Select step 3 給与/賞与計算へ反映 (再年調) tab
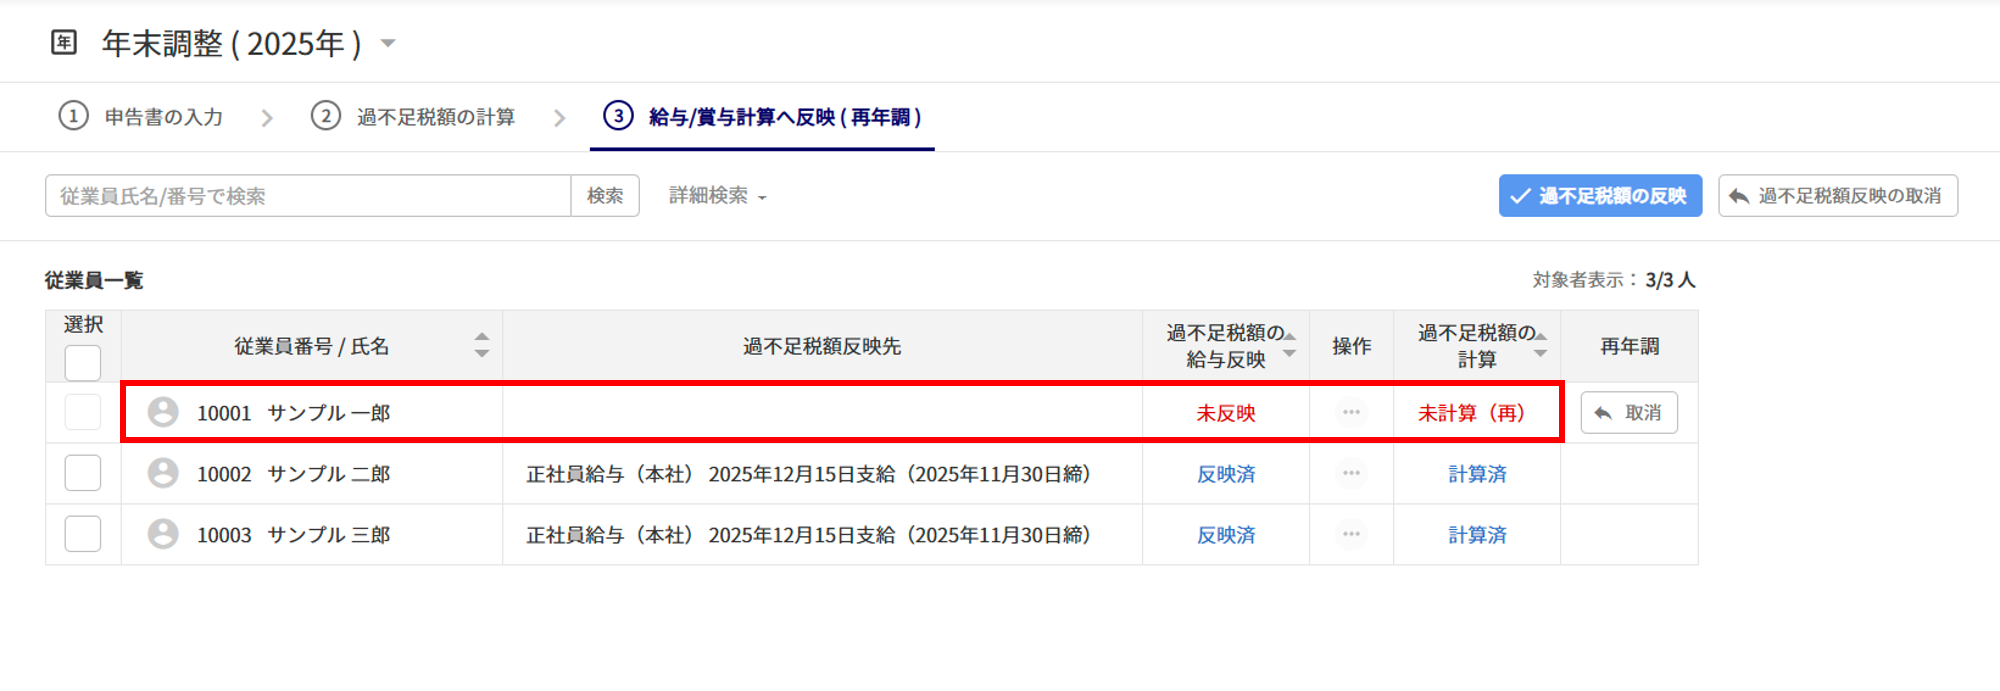This screenshot has width=2000, height=691. point(762,117)
